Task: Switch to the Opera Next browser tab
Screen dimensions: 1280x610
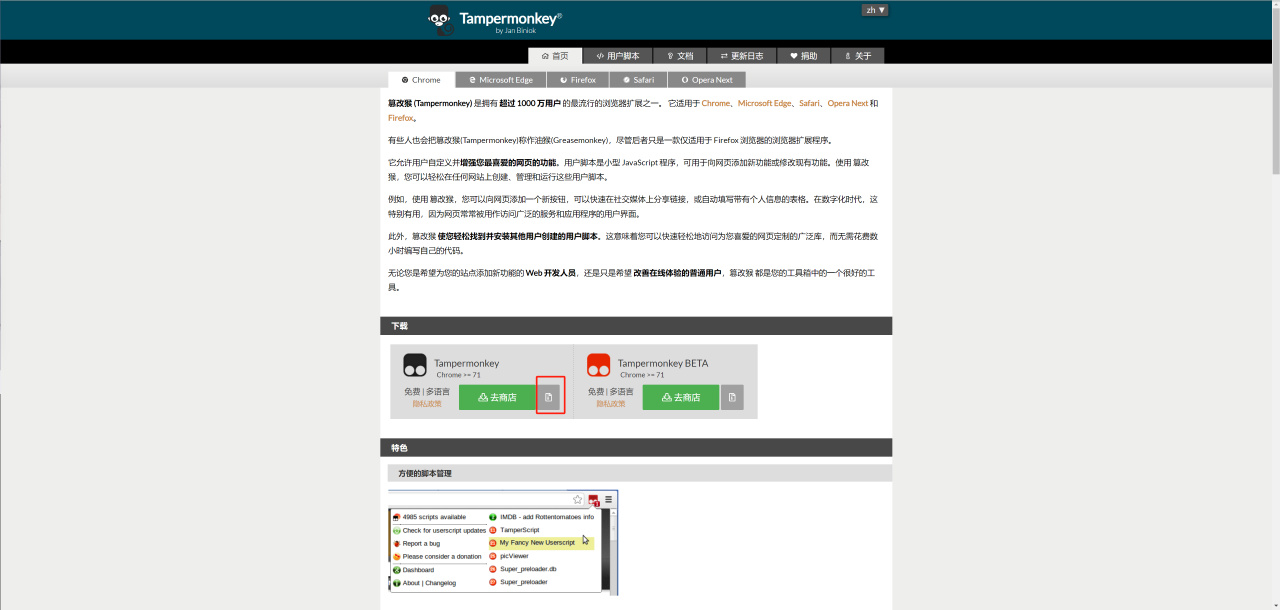Action: pos(707,80)
